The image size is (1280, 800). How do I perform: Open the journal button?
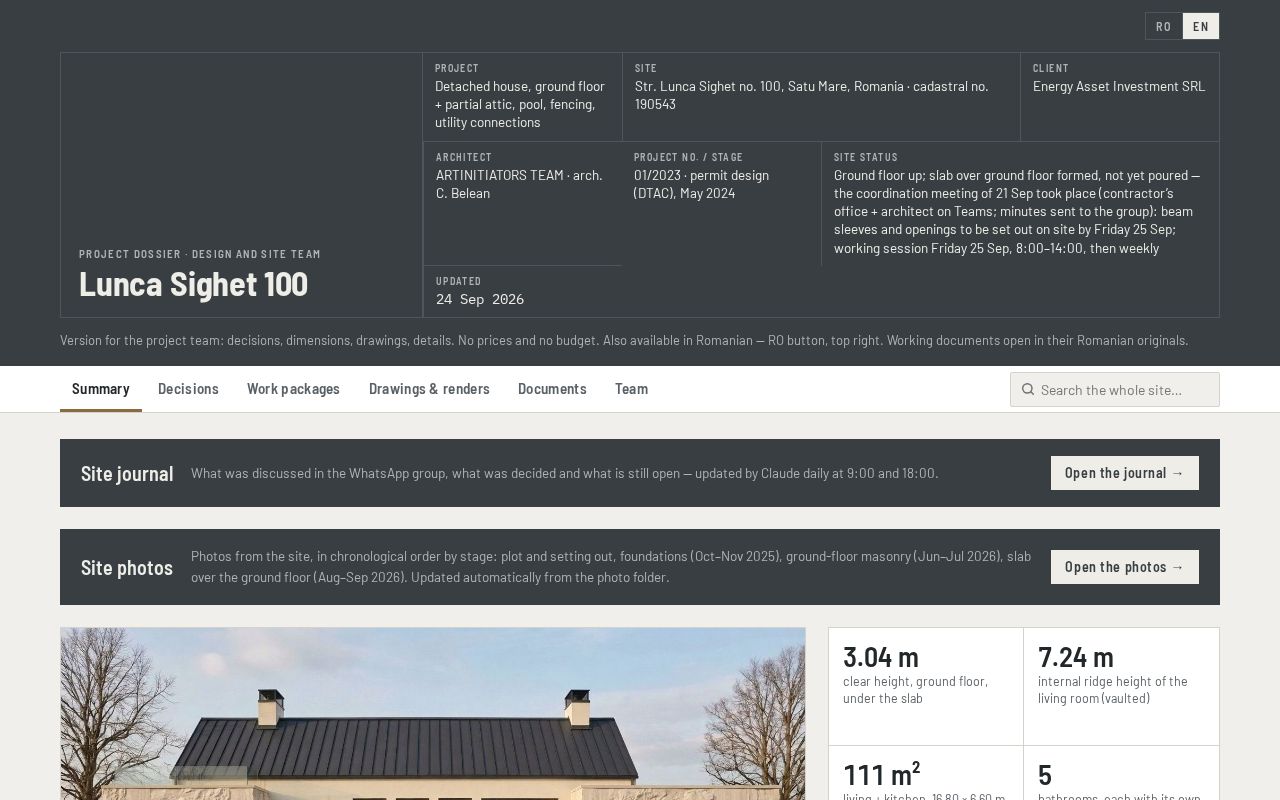pos(1124,473)
